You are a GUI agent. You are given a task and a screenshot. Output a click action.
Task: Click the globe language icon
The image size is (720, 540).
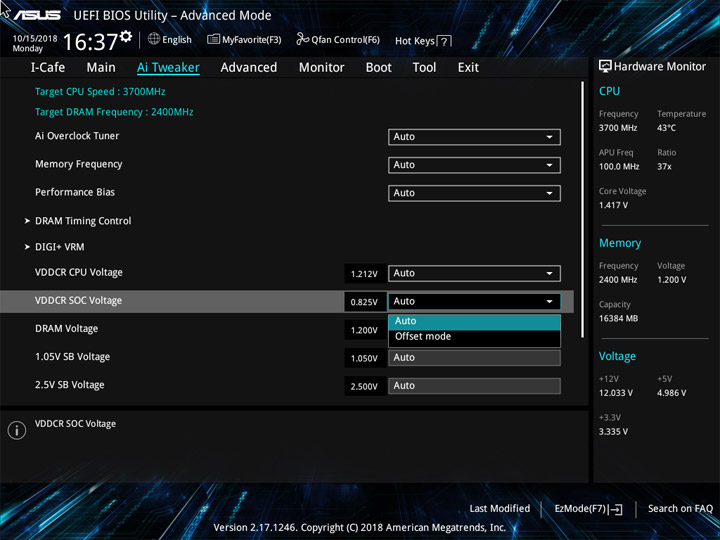coord(154,39)
